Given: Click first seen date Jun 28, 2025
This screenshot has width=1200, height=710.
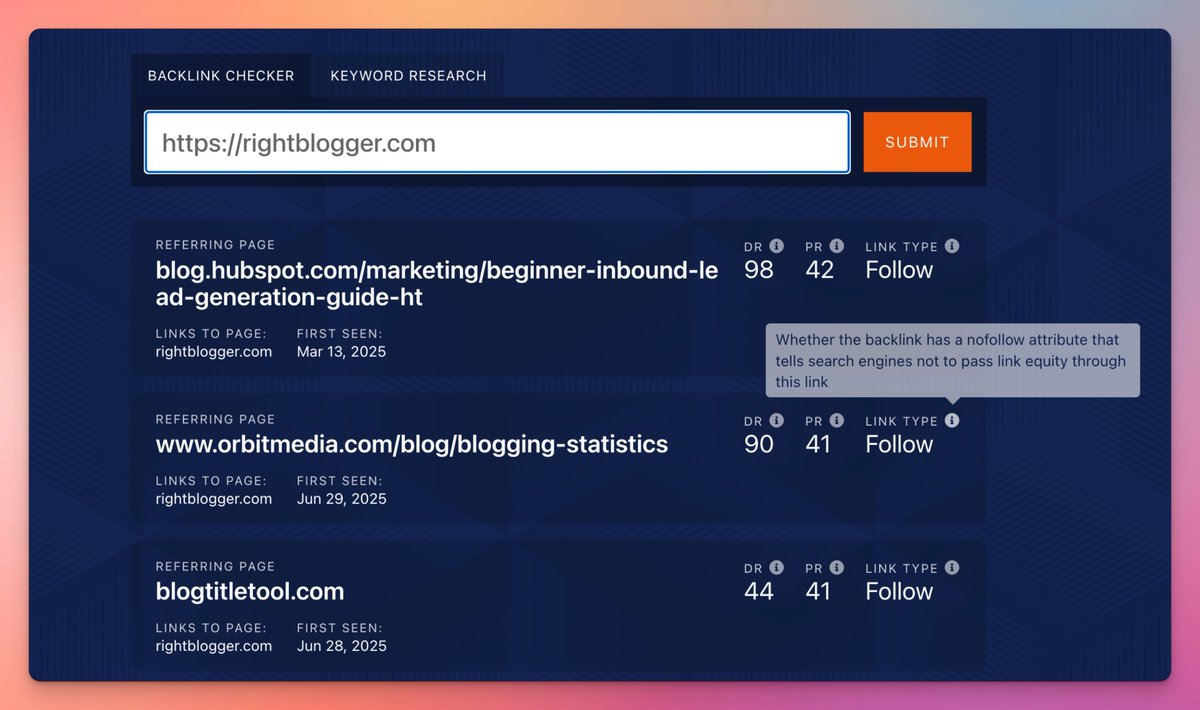Looking at the screenshot, I should point(341,646).
